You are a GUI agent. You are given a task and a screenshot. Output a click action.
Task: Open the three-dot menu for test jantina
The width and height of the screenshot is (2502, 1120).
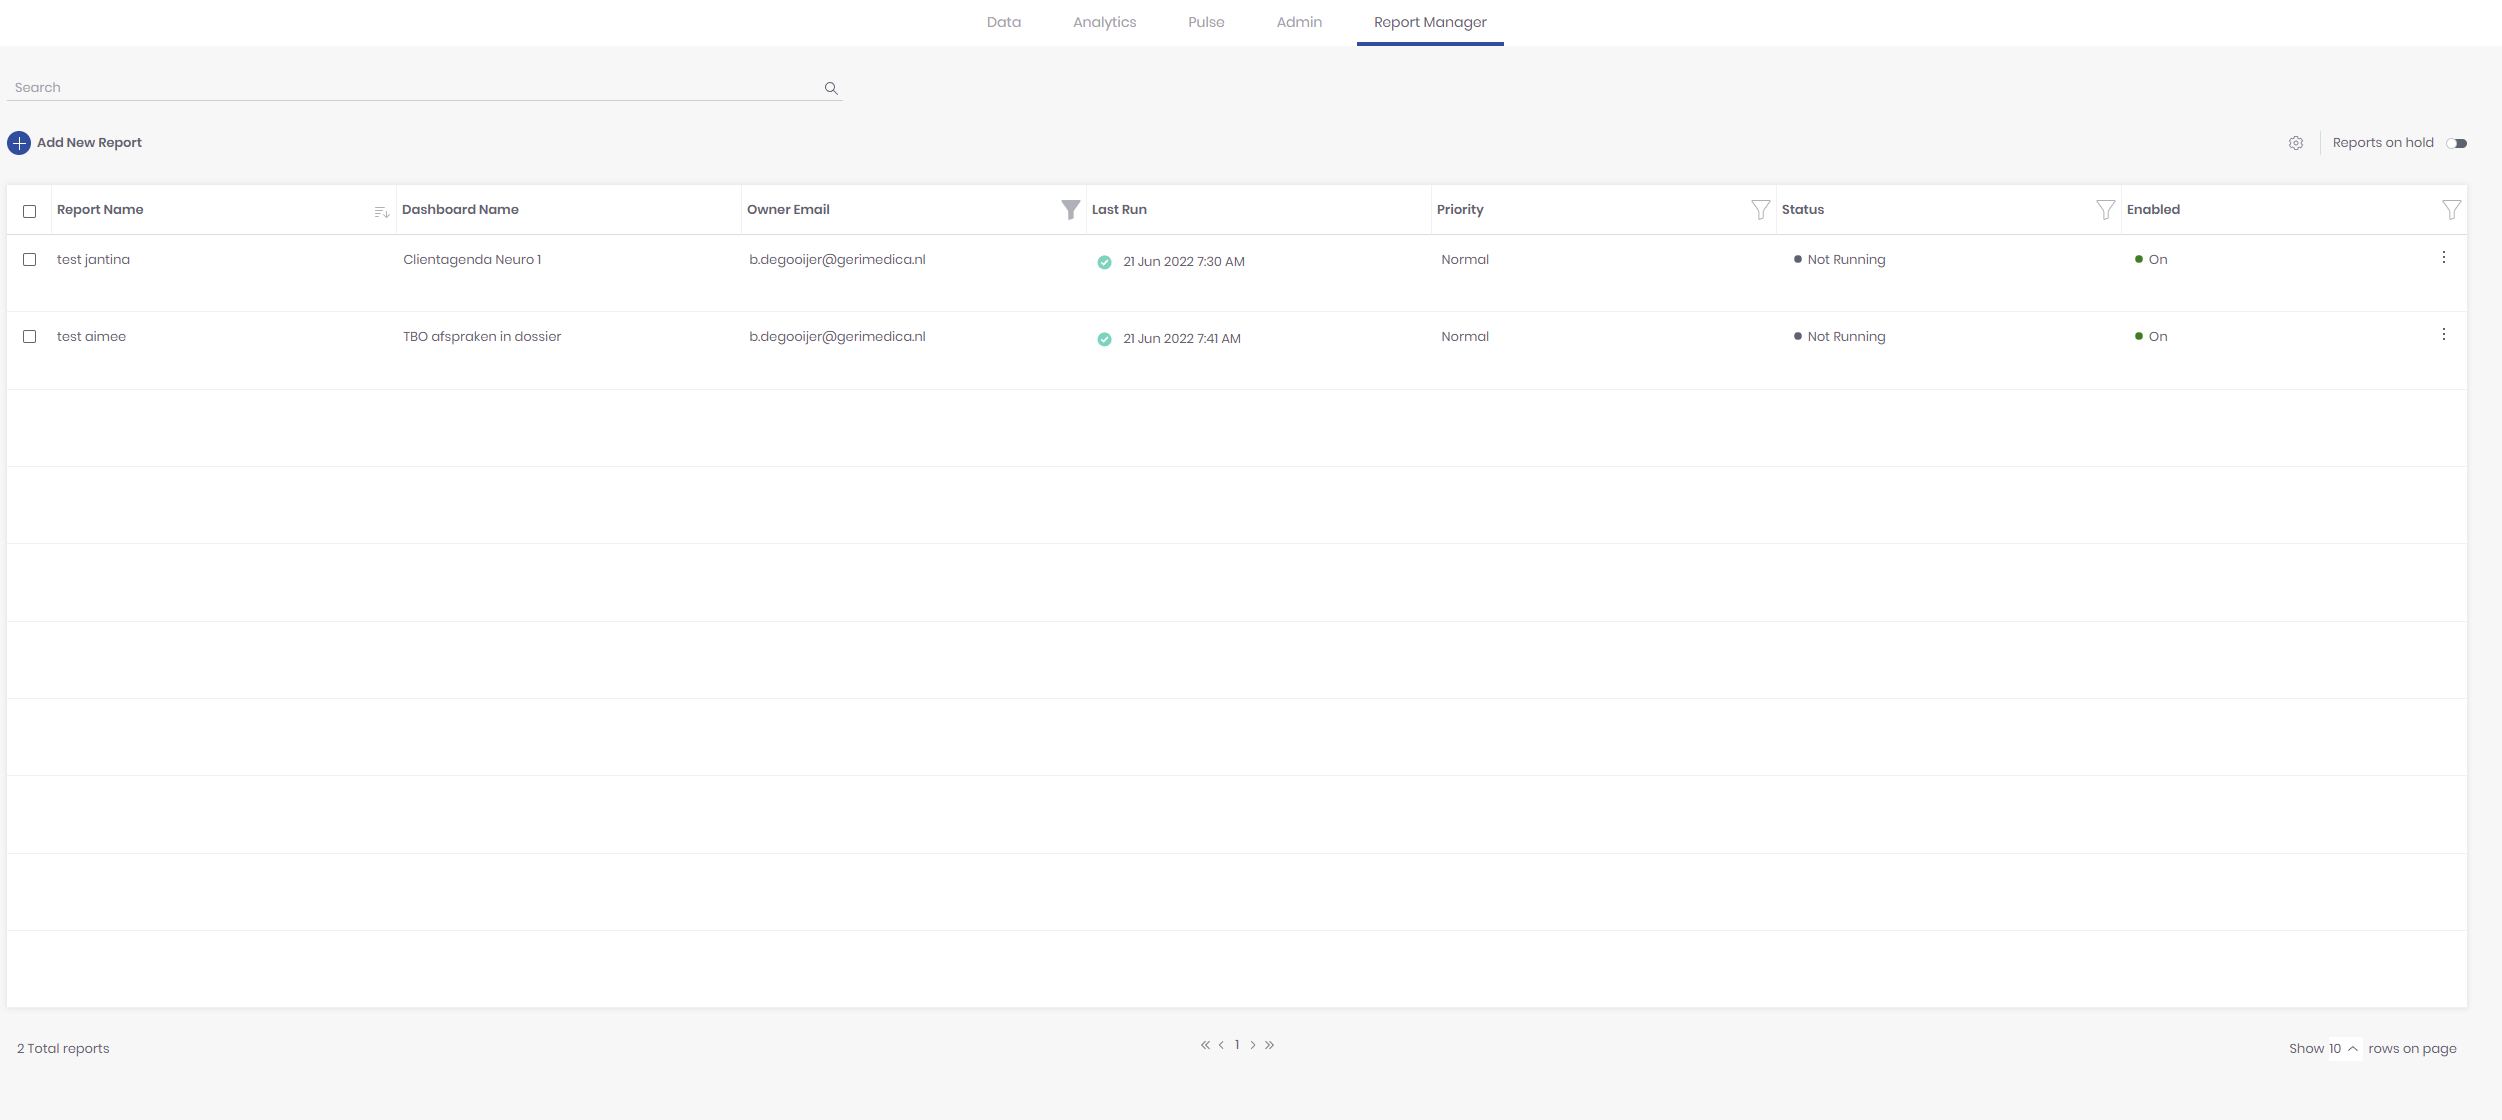(x=2443, y=258)
